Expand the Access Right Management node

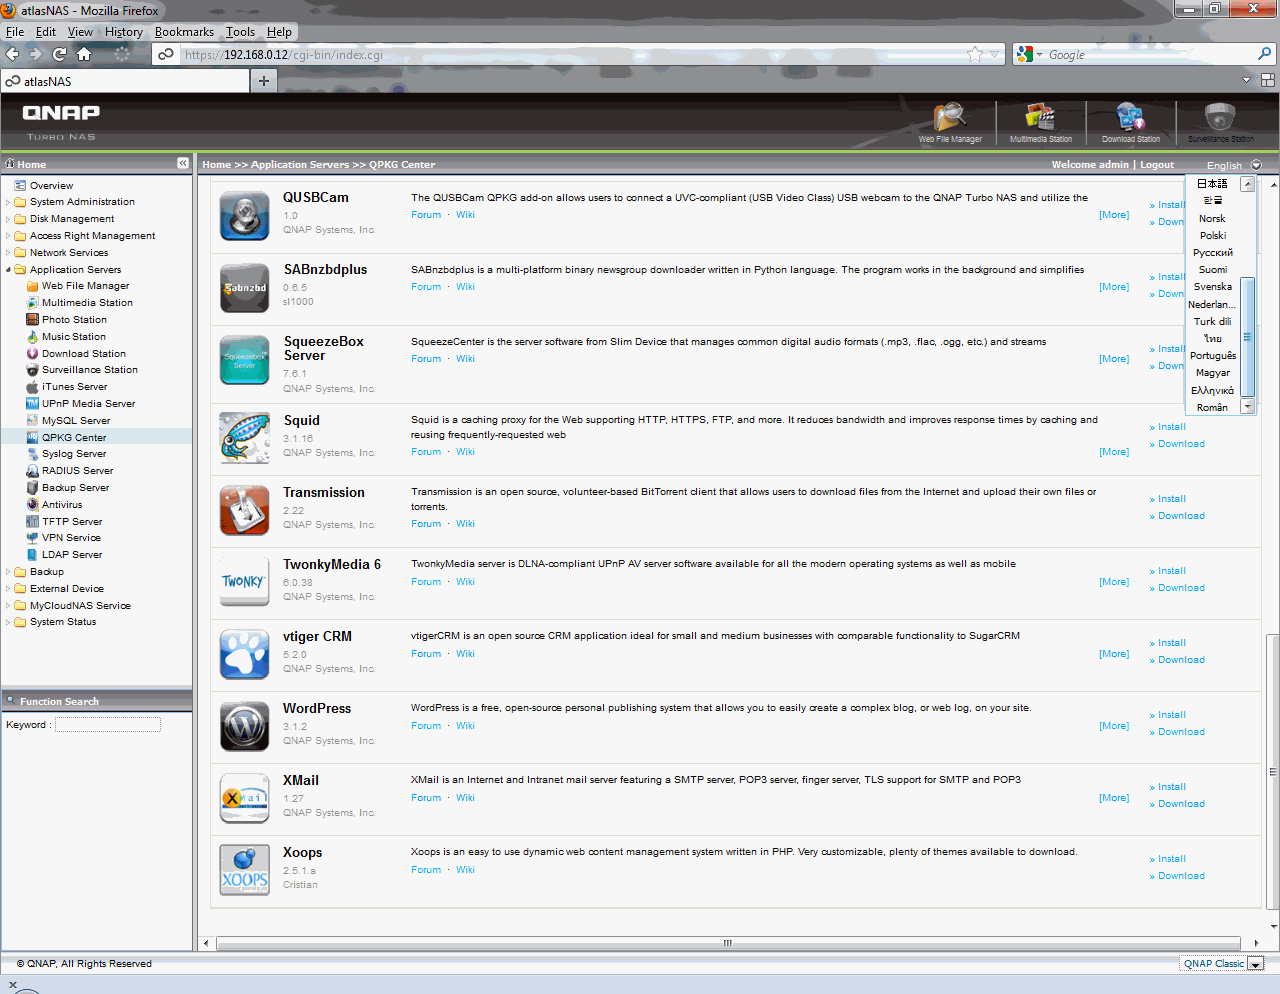pos(8,236)
